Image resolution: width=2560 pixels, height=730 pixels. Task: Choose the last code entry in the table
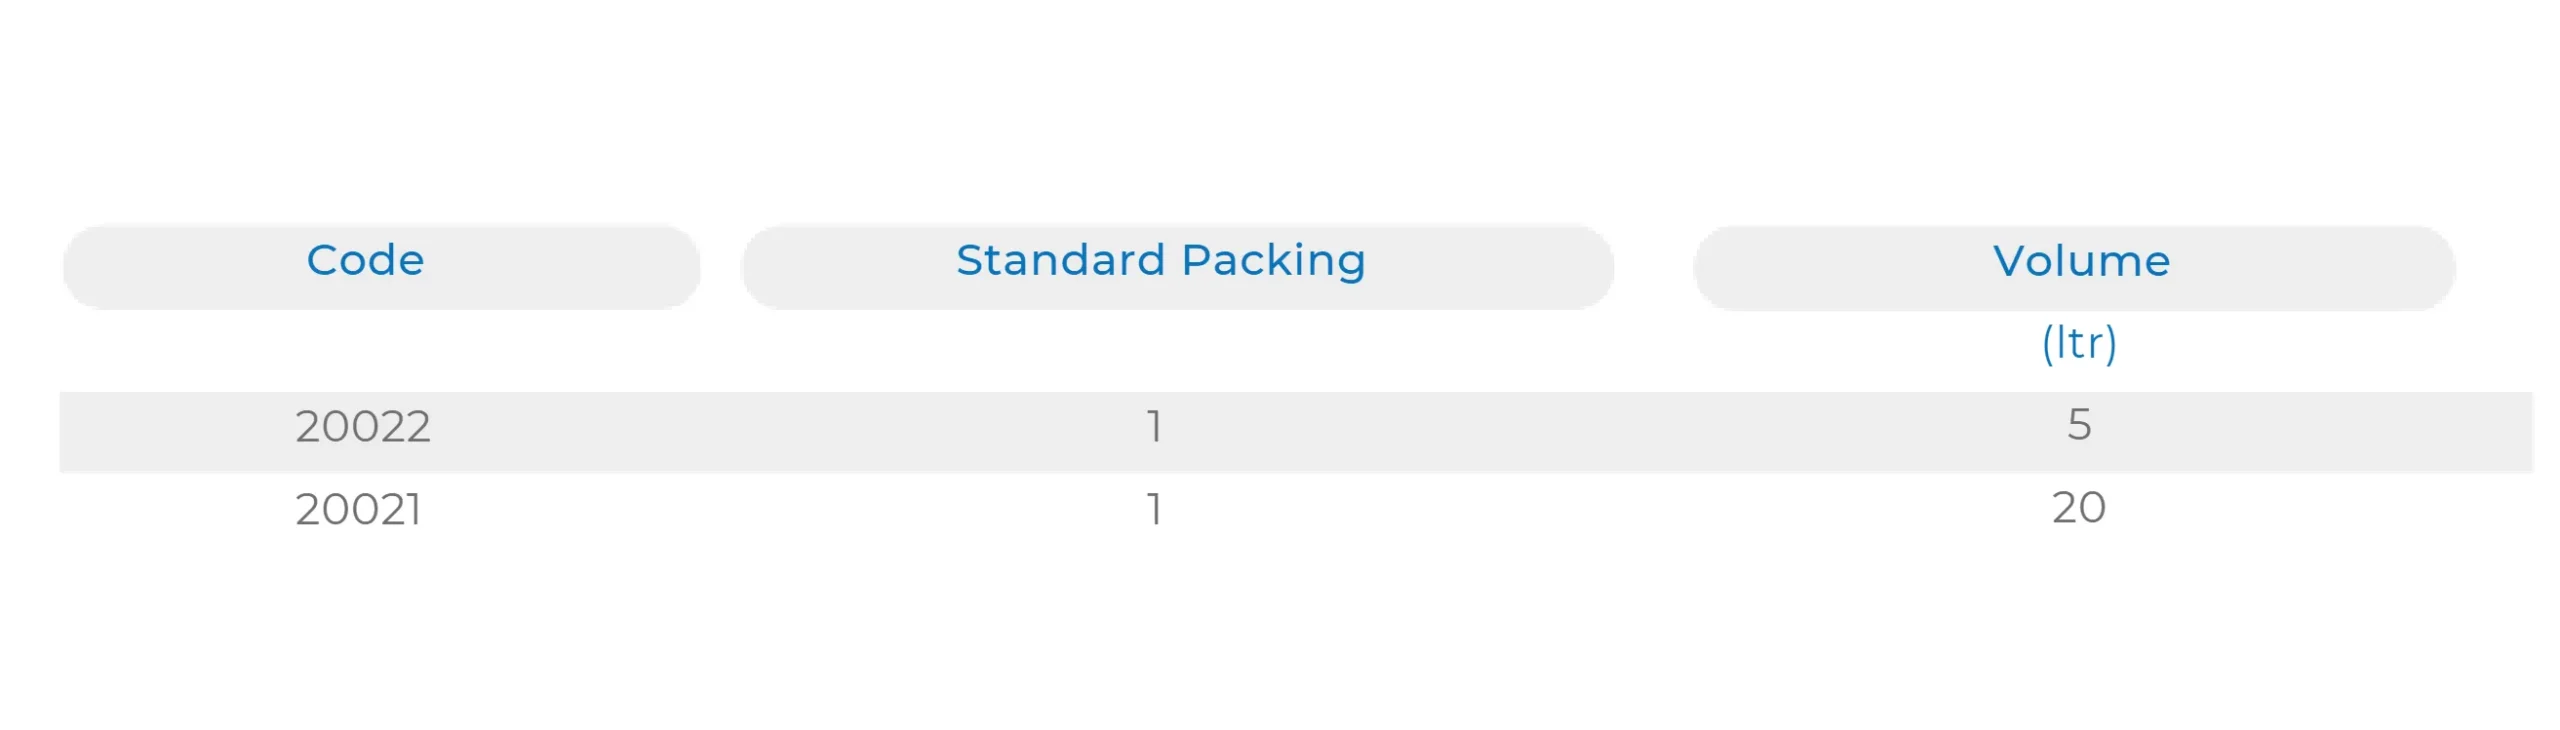[x=358, y=510]
